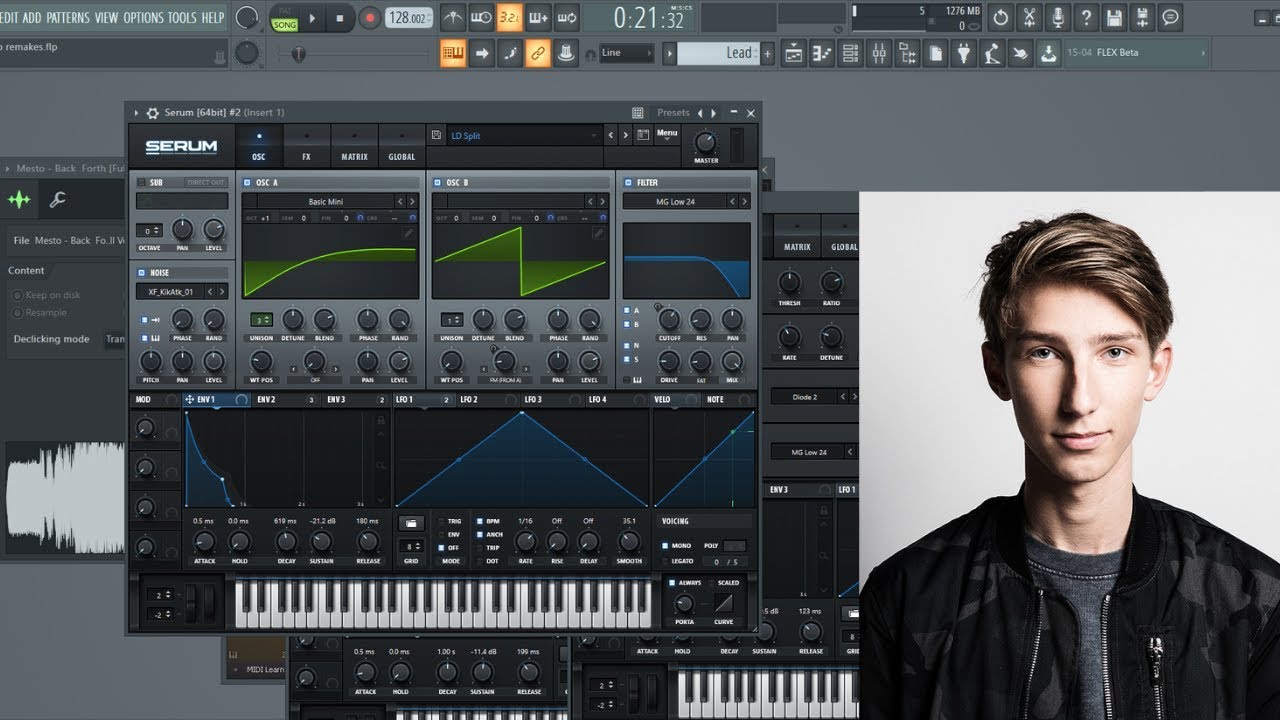Click the microphone audio recording icon
Screen dimensions: 1280x720
(1057, 18)
